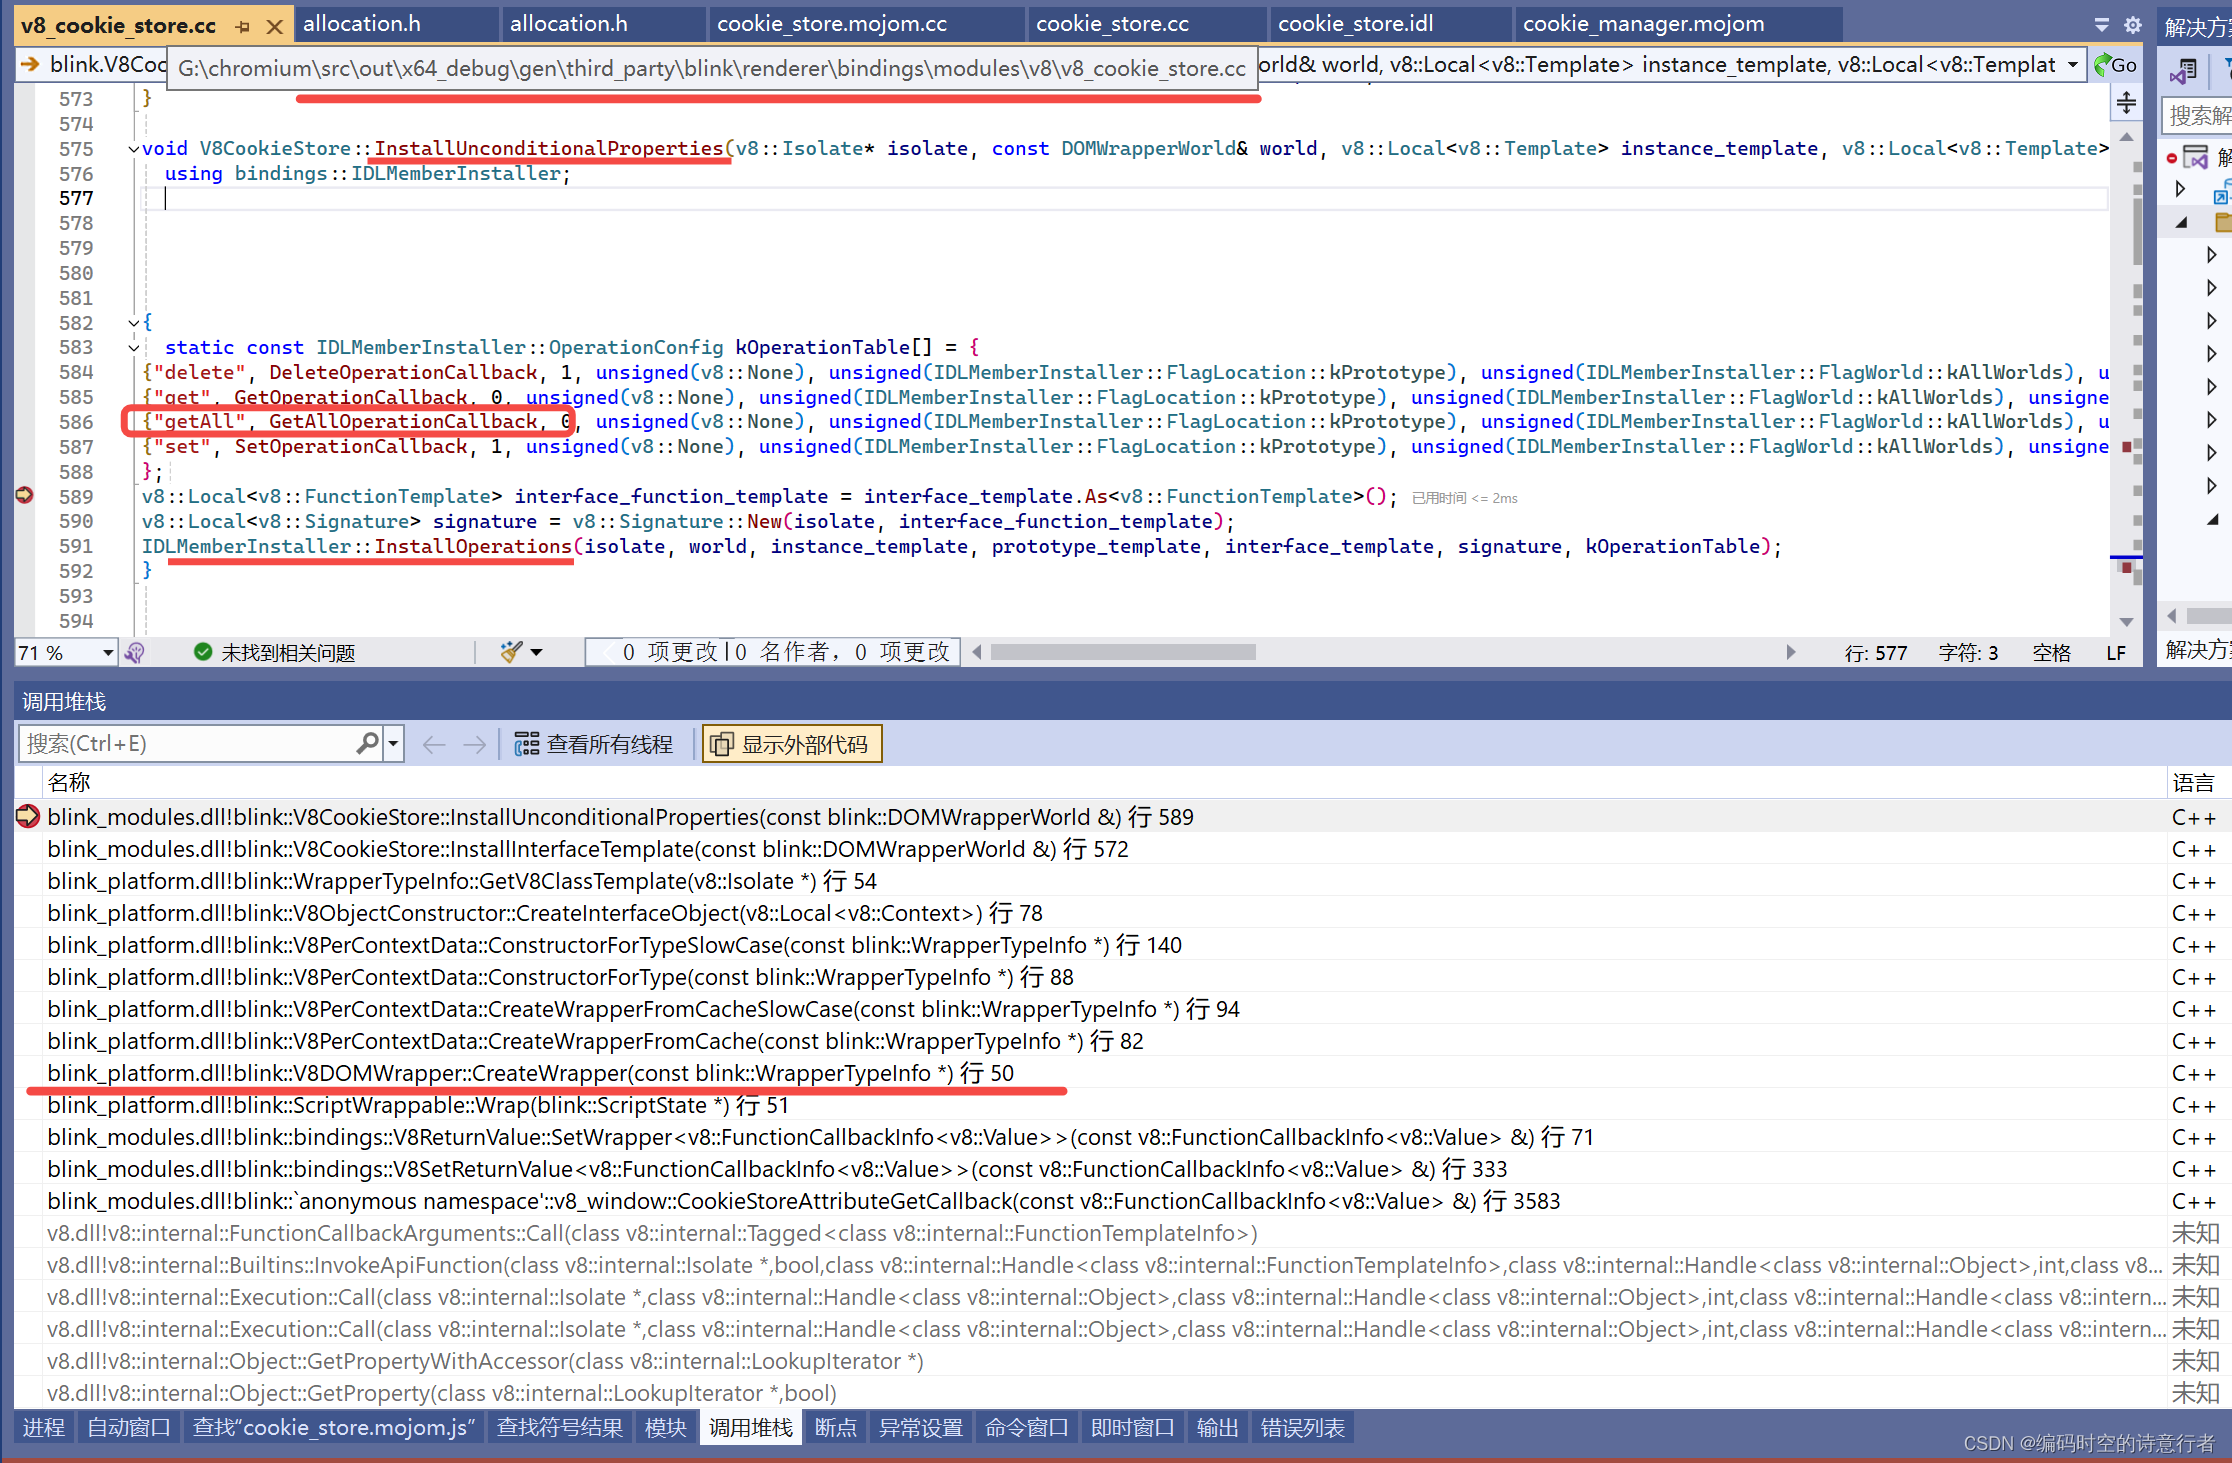Click the editor scroll-left arrow
This screenshot has height=1463, width=2232.
coord(977,652)
